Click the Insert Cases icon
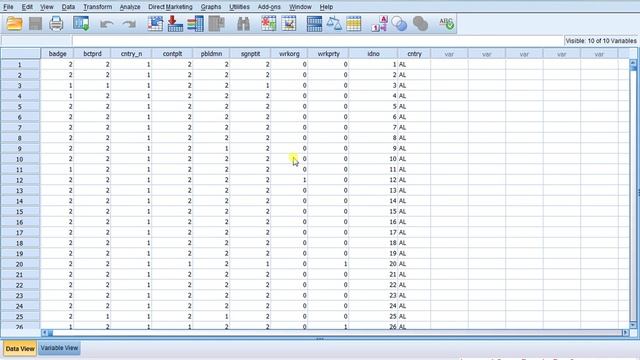The width and height of the screenshot is (640, 360). [x=269, y=24]
